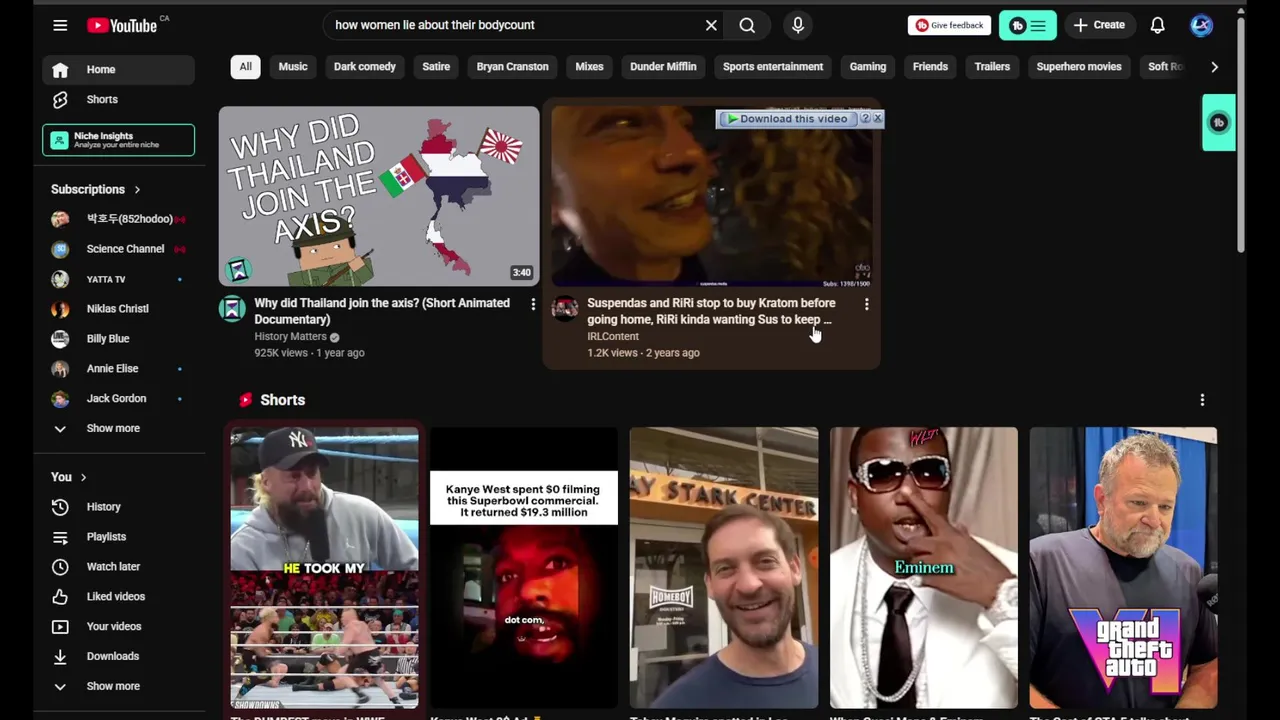Open Suspendas and RiRi video thumbnail
The height and width of the screenshot is (720, 1280).
711,196
